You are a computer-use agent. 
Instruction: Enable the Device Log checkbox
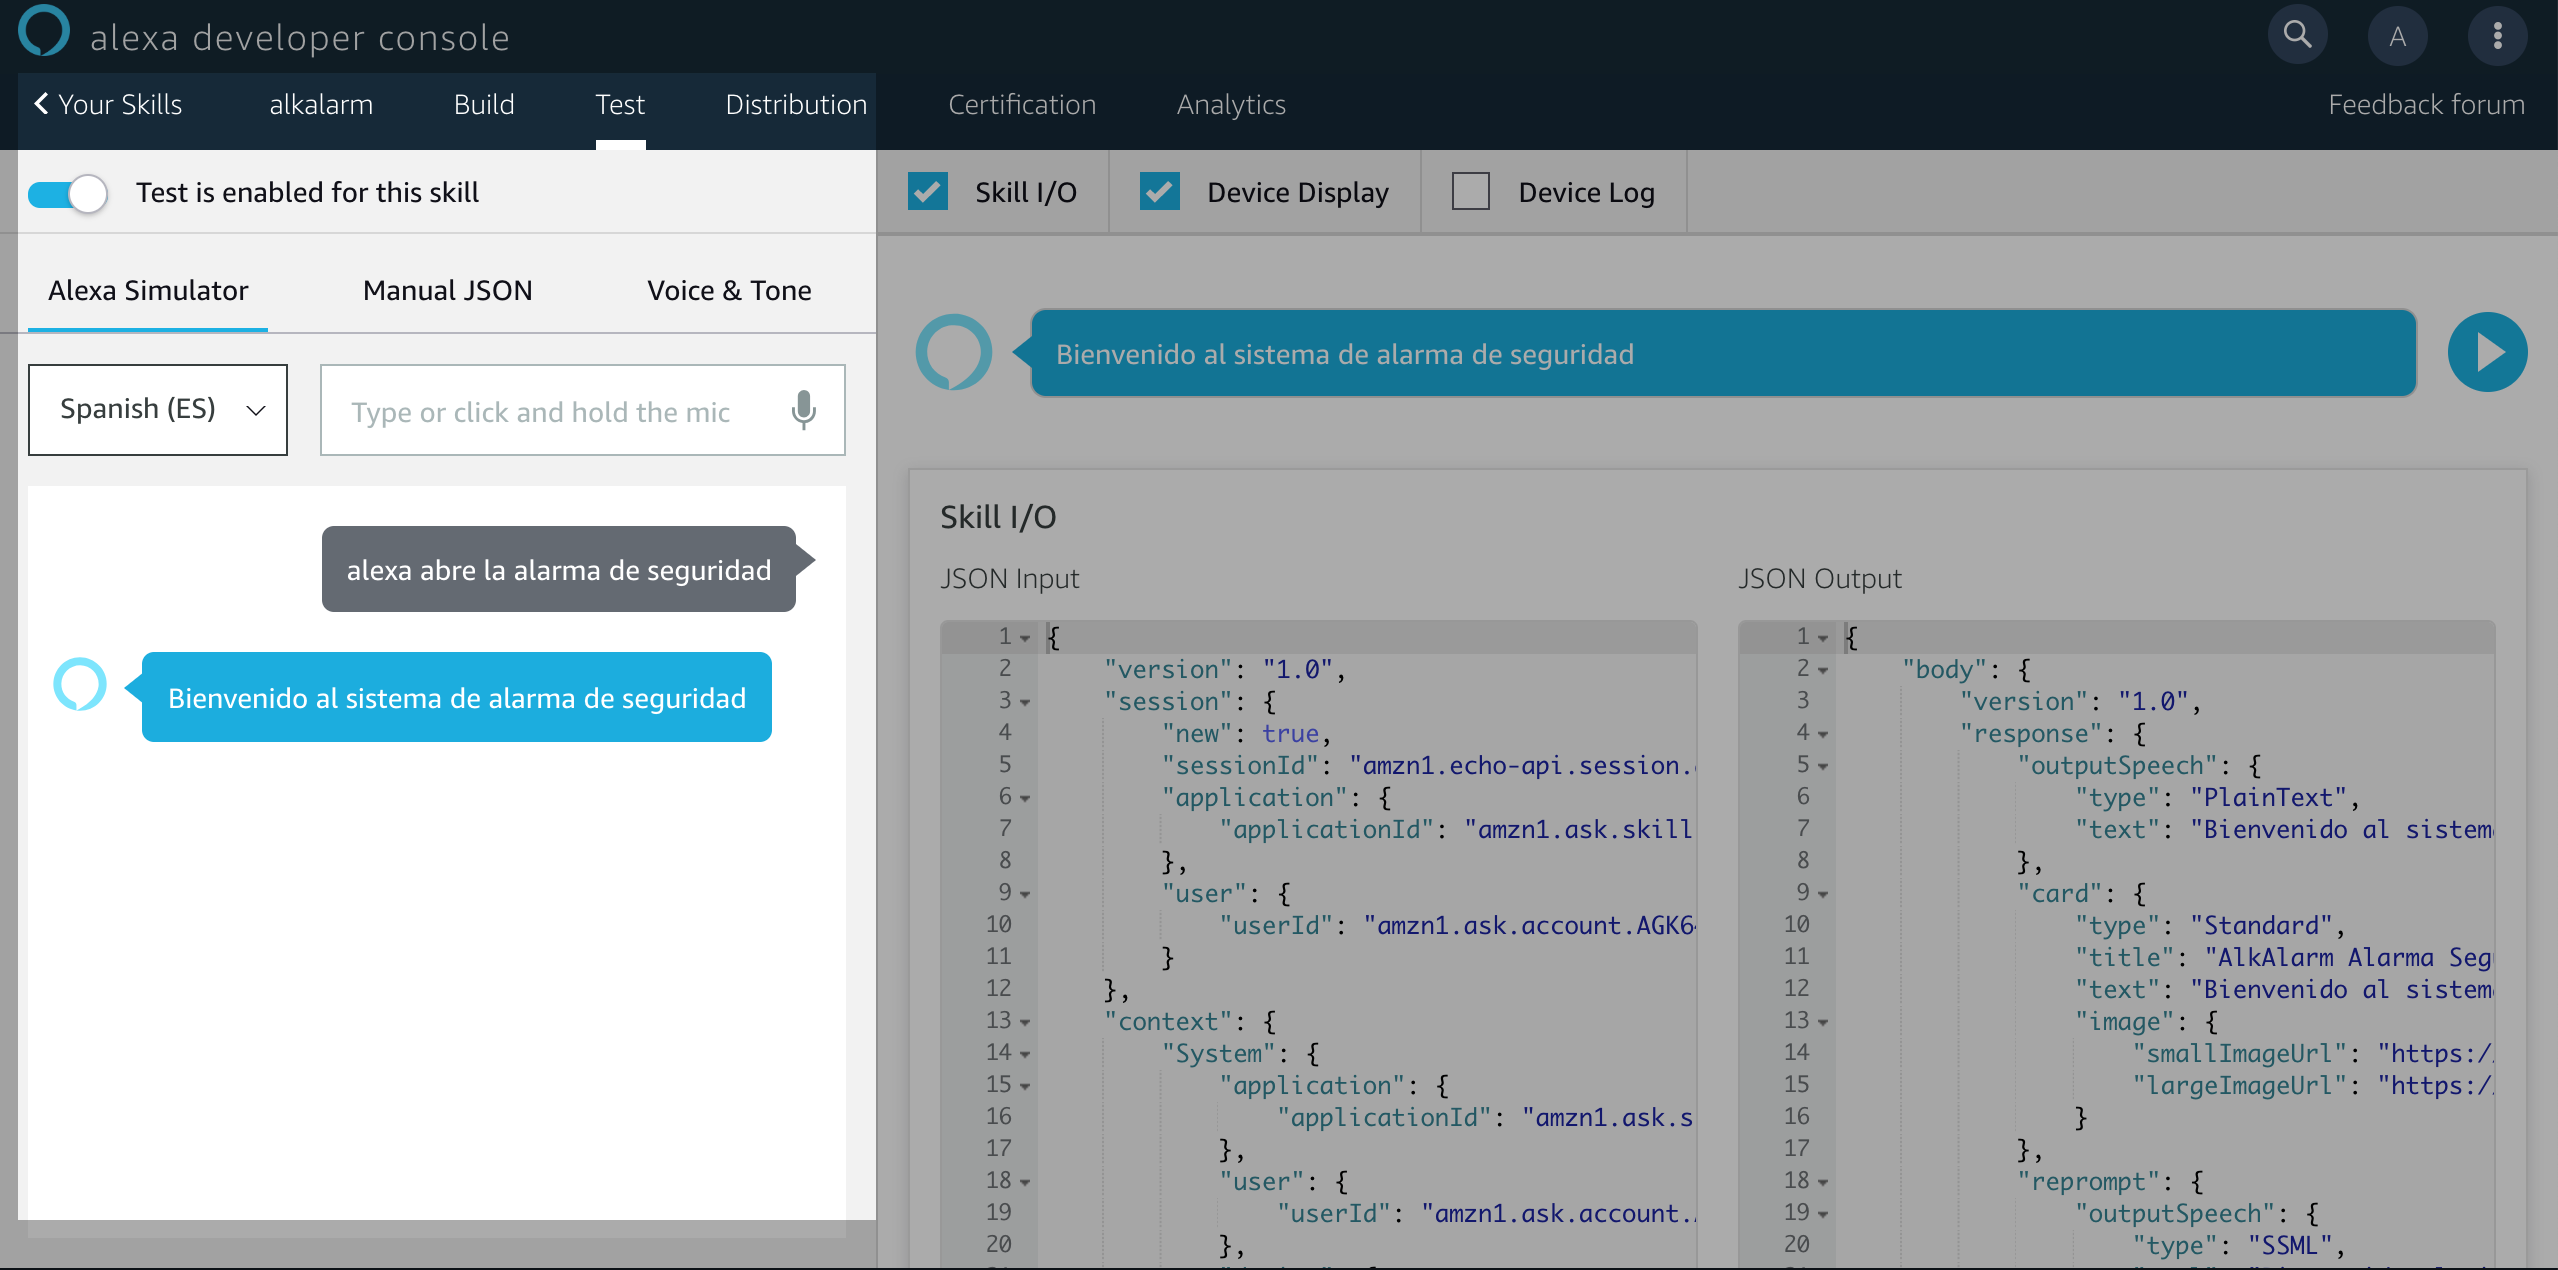point(1470,191)
